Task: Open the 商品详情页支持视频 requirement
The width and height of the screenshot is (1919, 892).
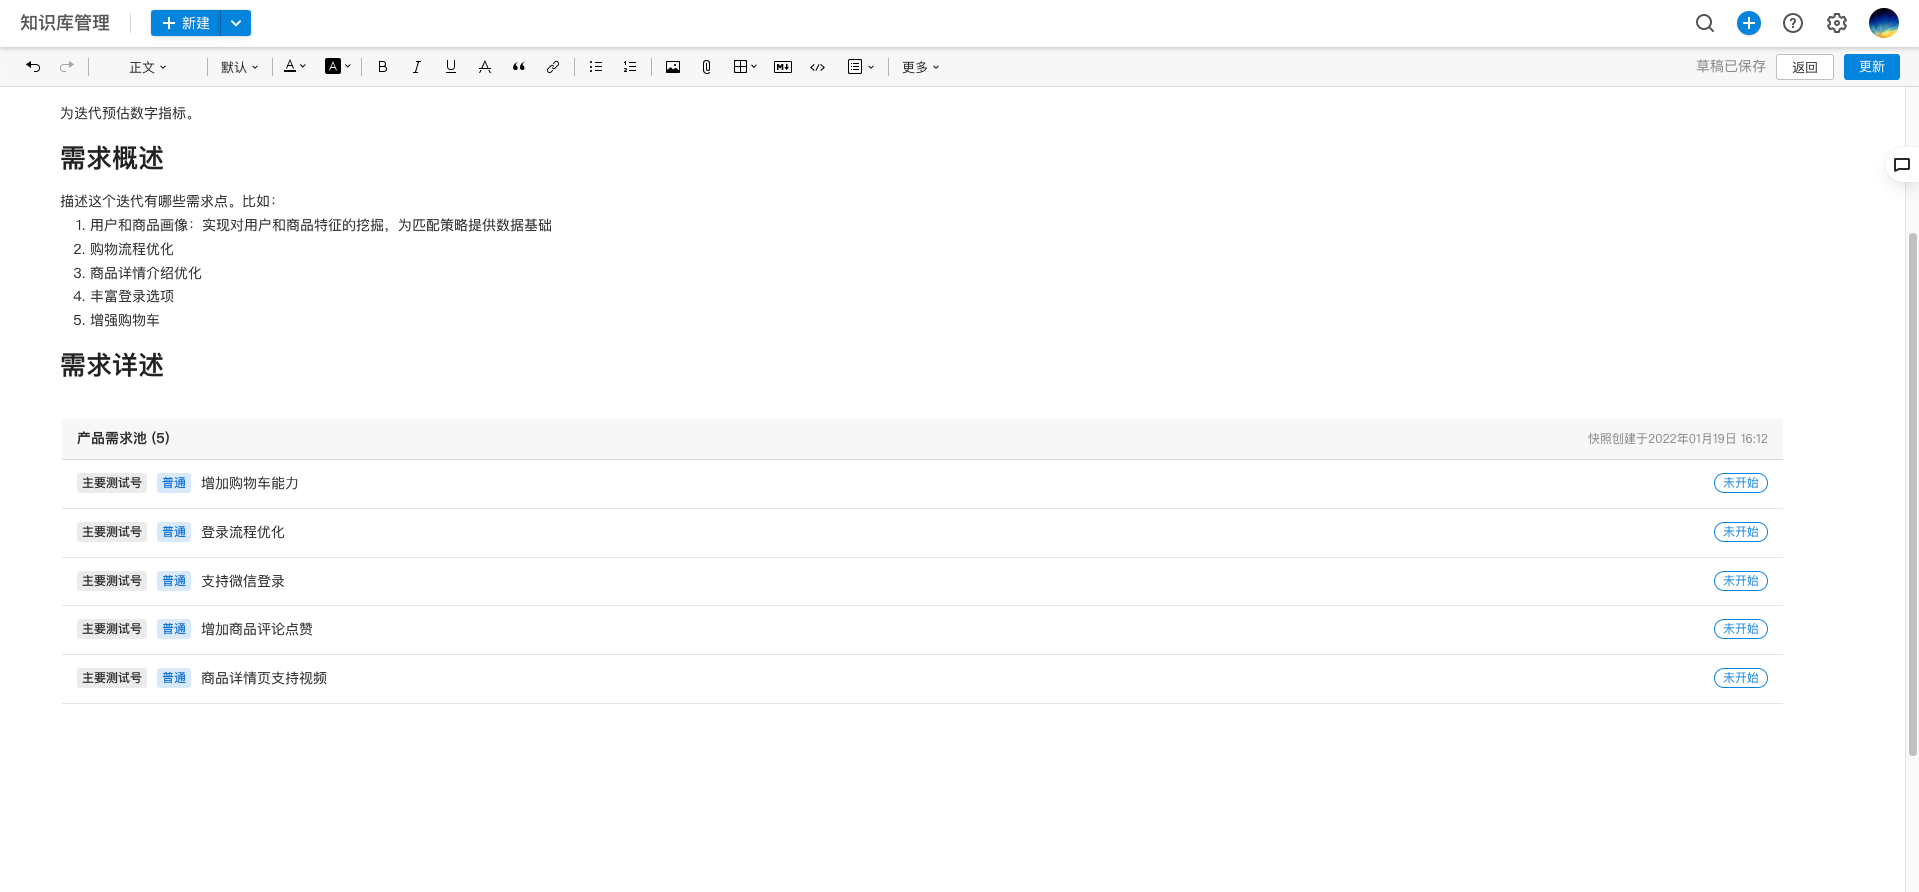Action: tap(264, 678)
